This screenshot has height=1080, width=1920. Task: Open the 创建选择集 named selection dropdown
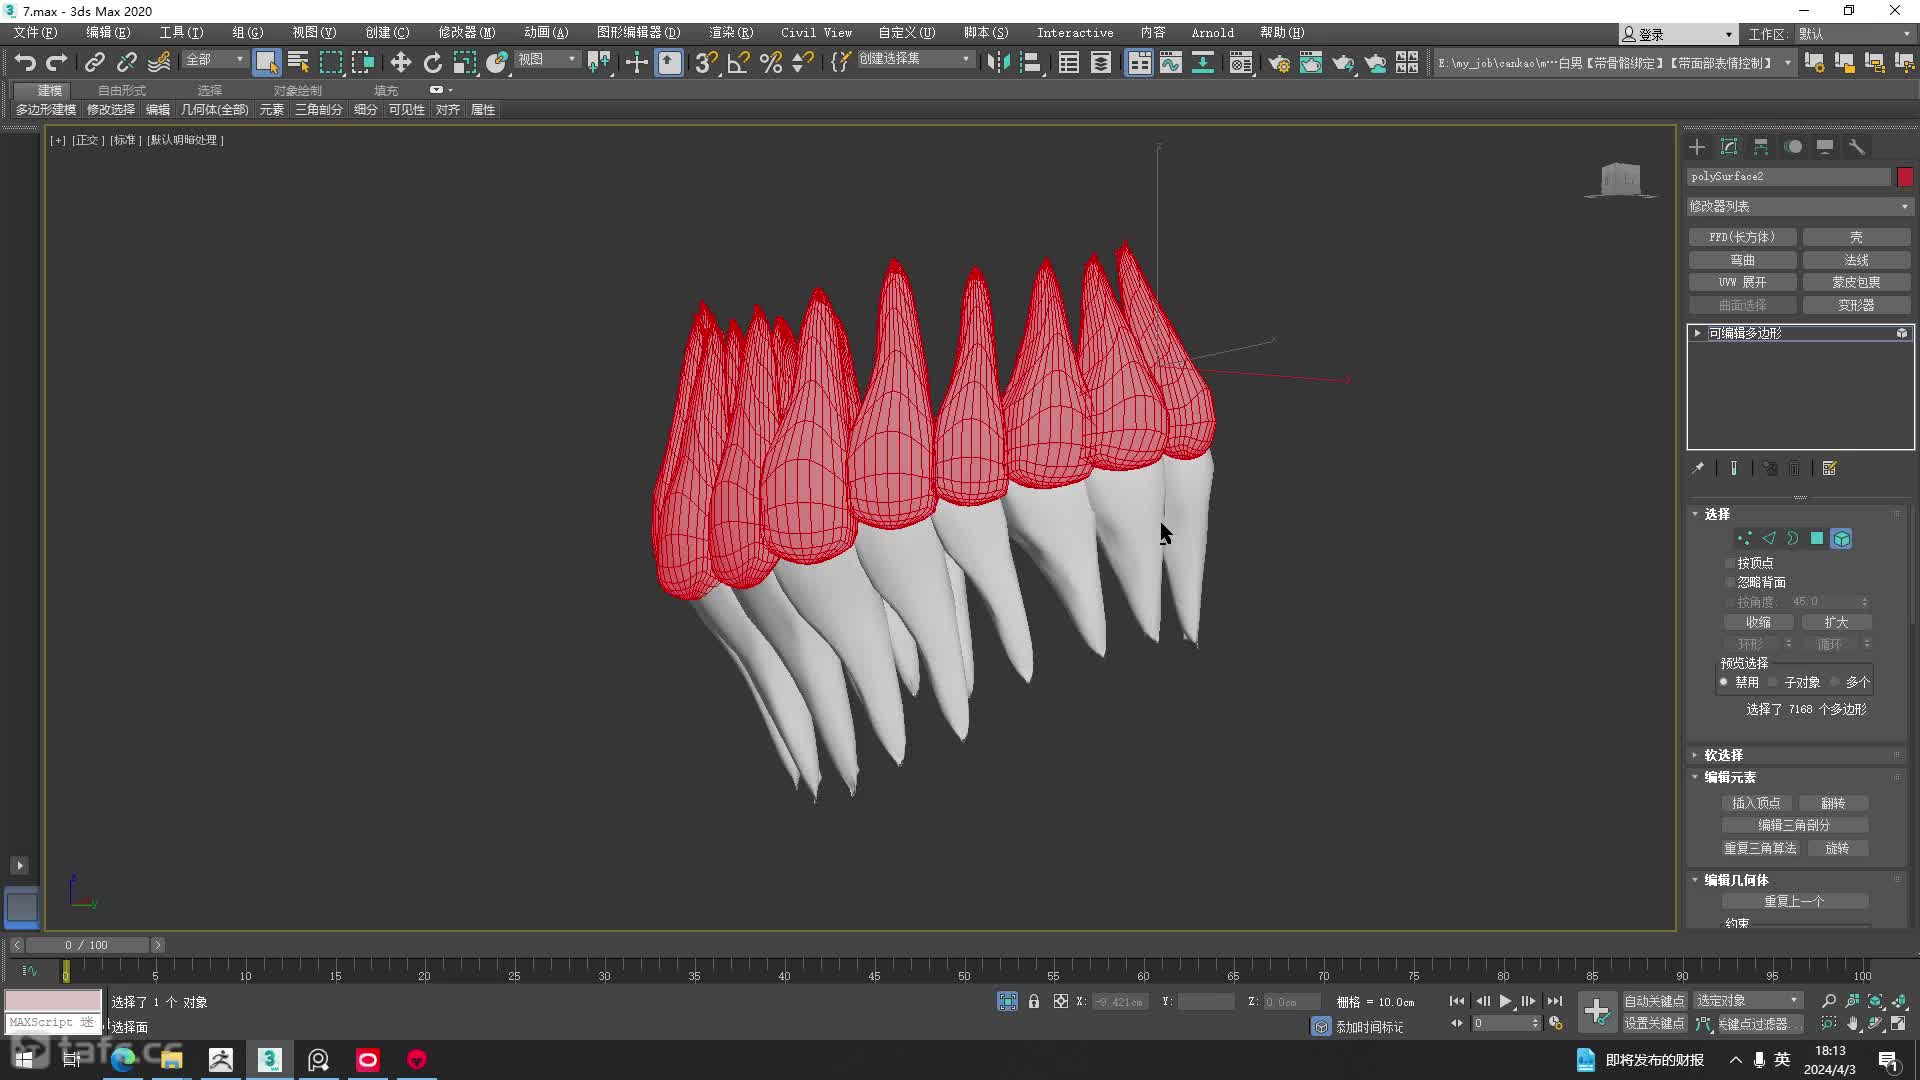(915, 59)
